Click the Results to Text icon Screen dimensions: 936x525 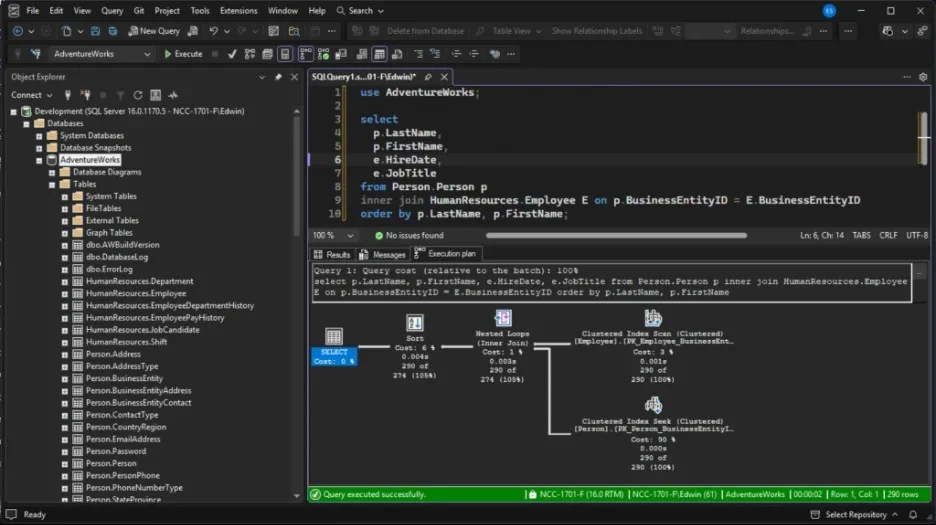tap(362, 54)
